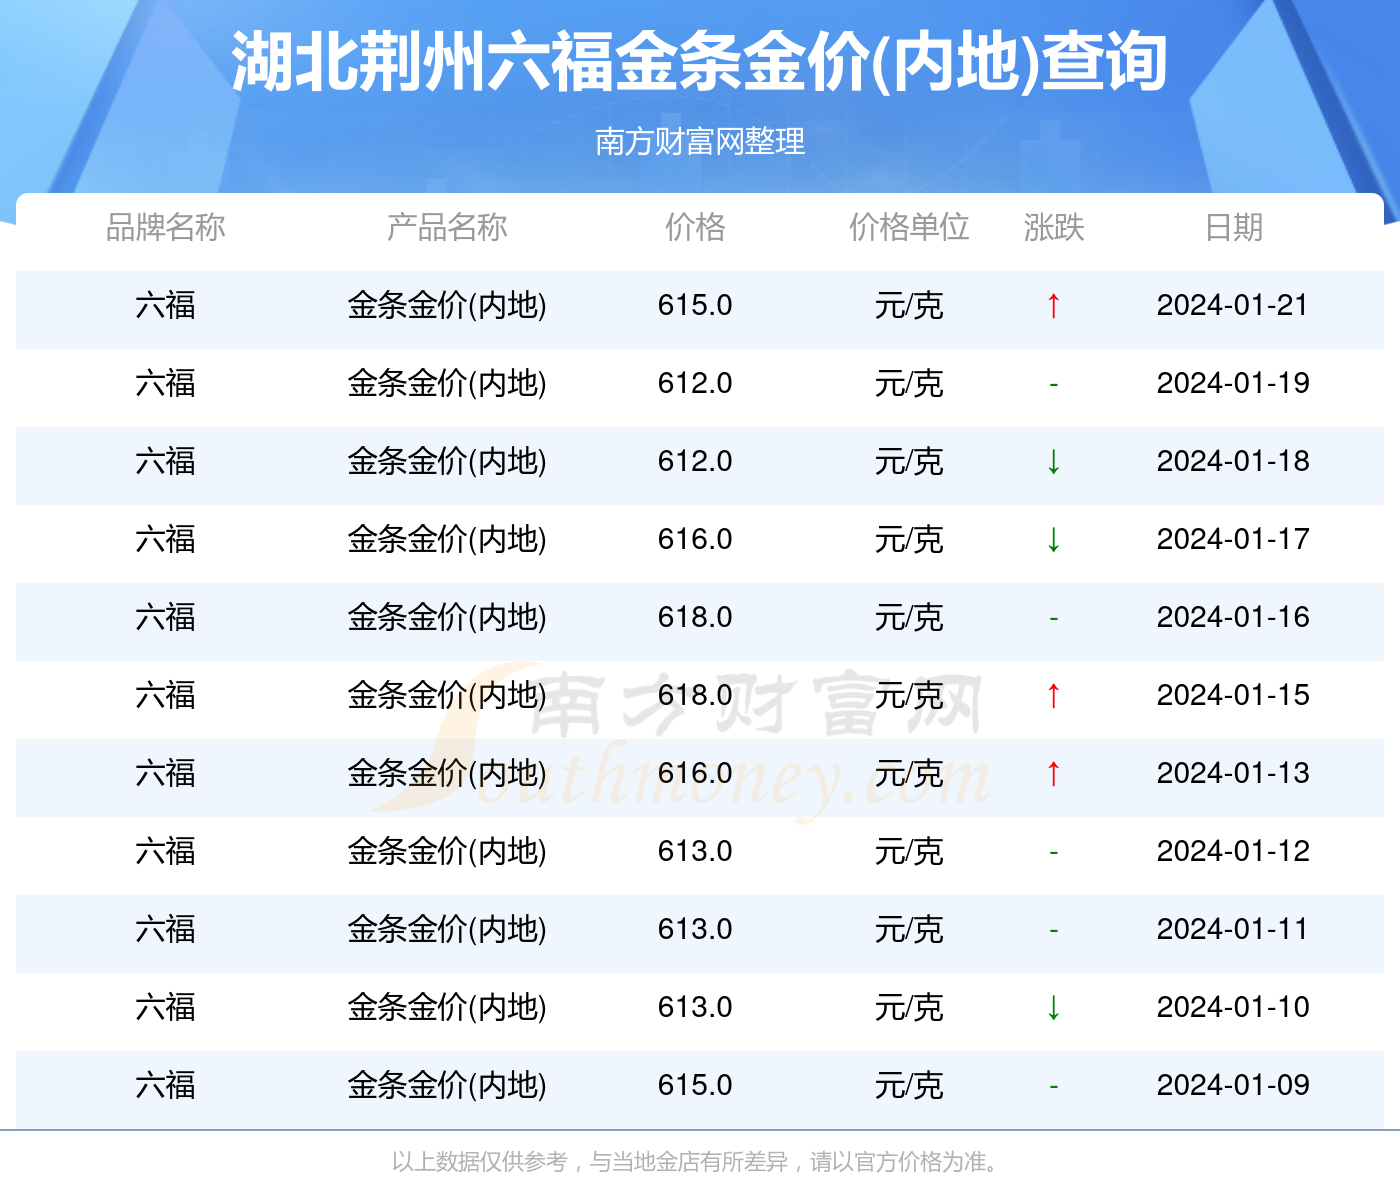Click the subtitle 南方财富网整理

point(700,141)
